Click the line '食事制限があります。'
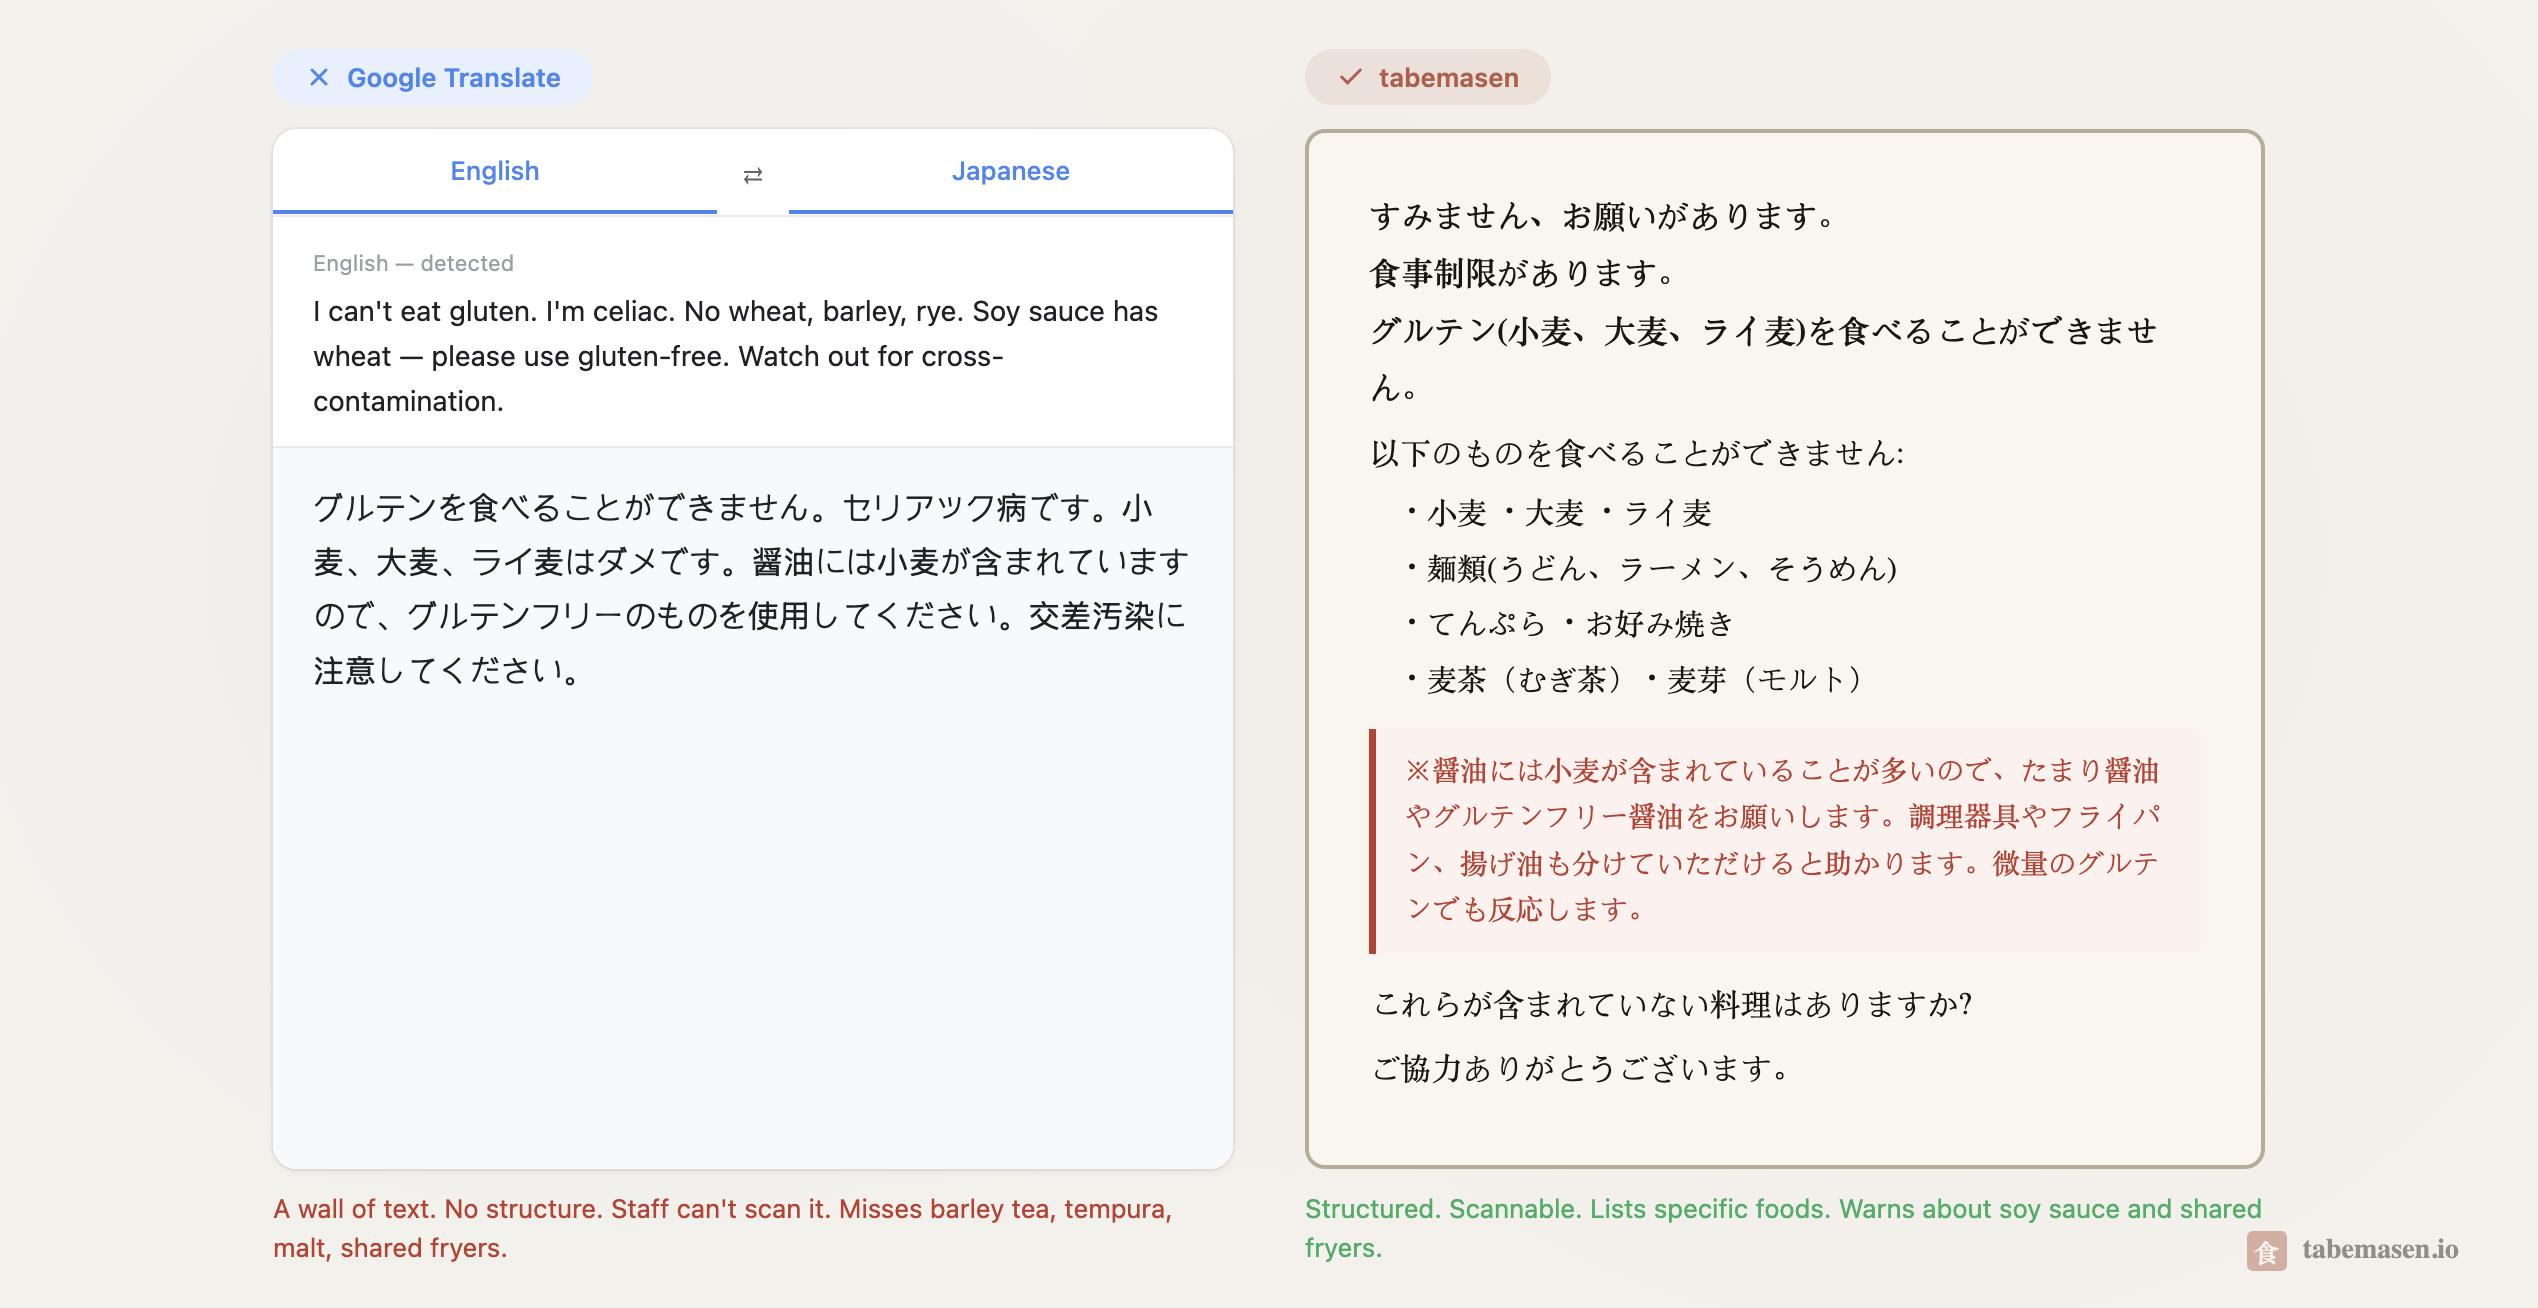This screenshot has height=1308, width=2538. point(1523,273)
